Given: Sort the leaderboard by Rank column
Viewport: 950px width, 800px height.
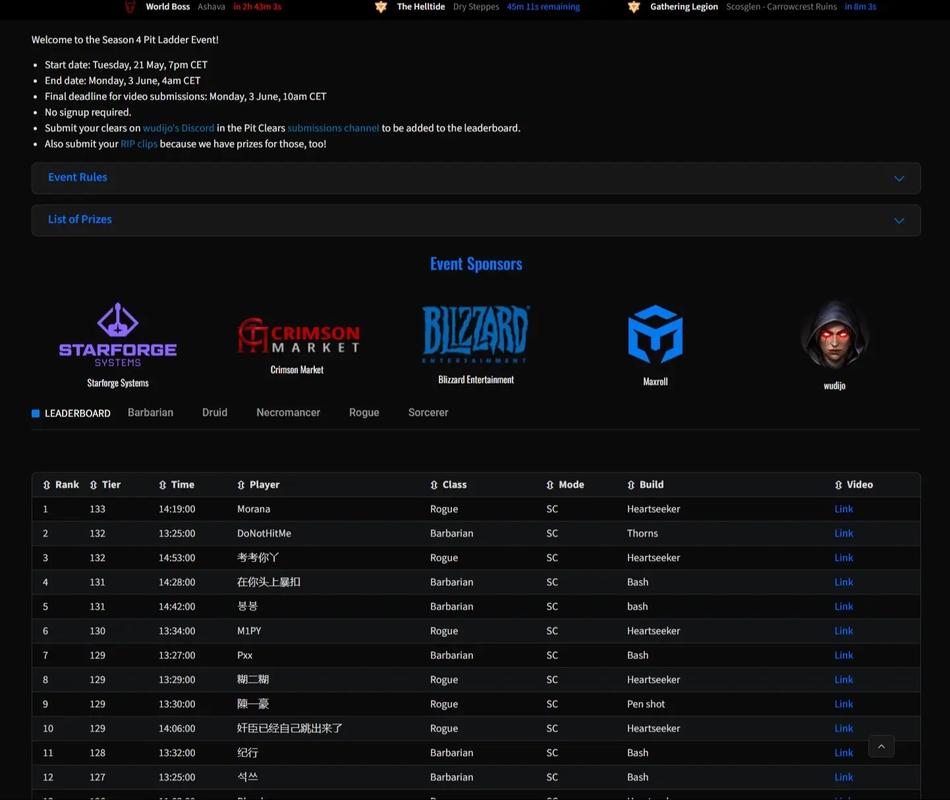Looking at the screenshot, I should click(x=61, y=485).
